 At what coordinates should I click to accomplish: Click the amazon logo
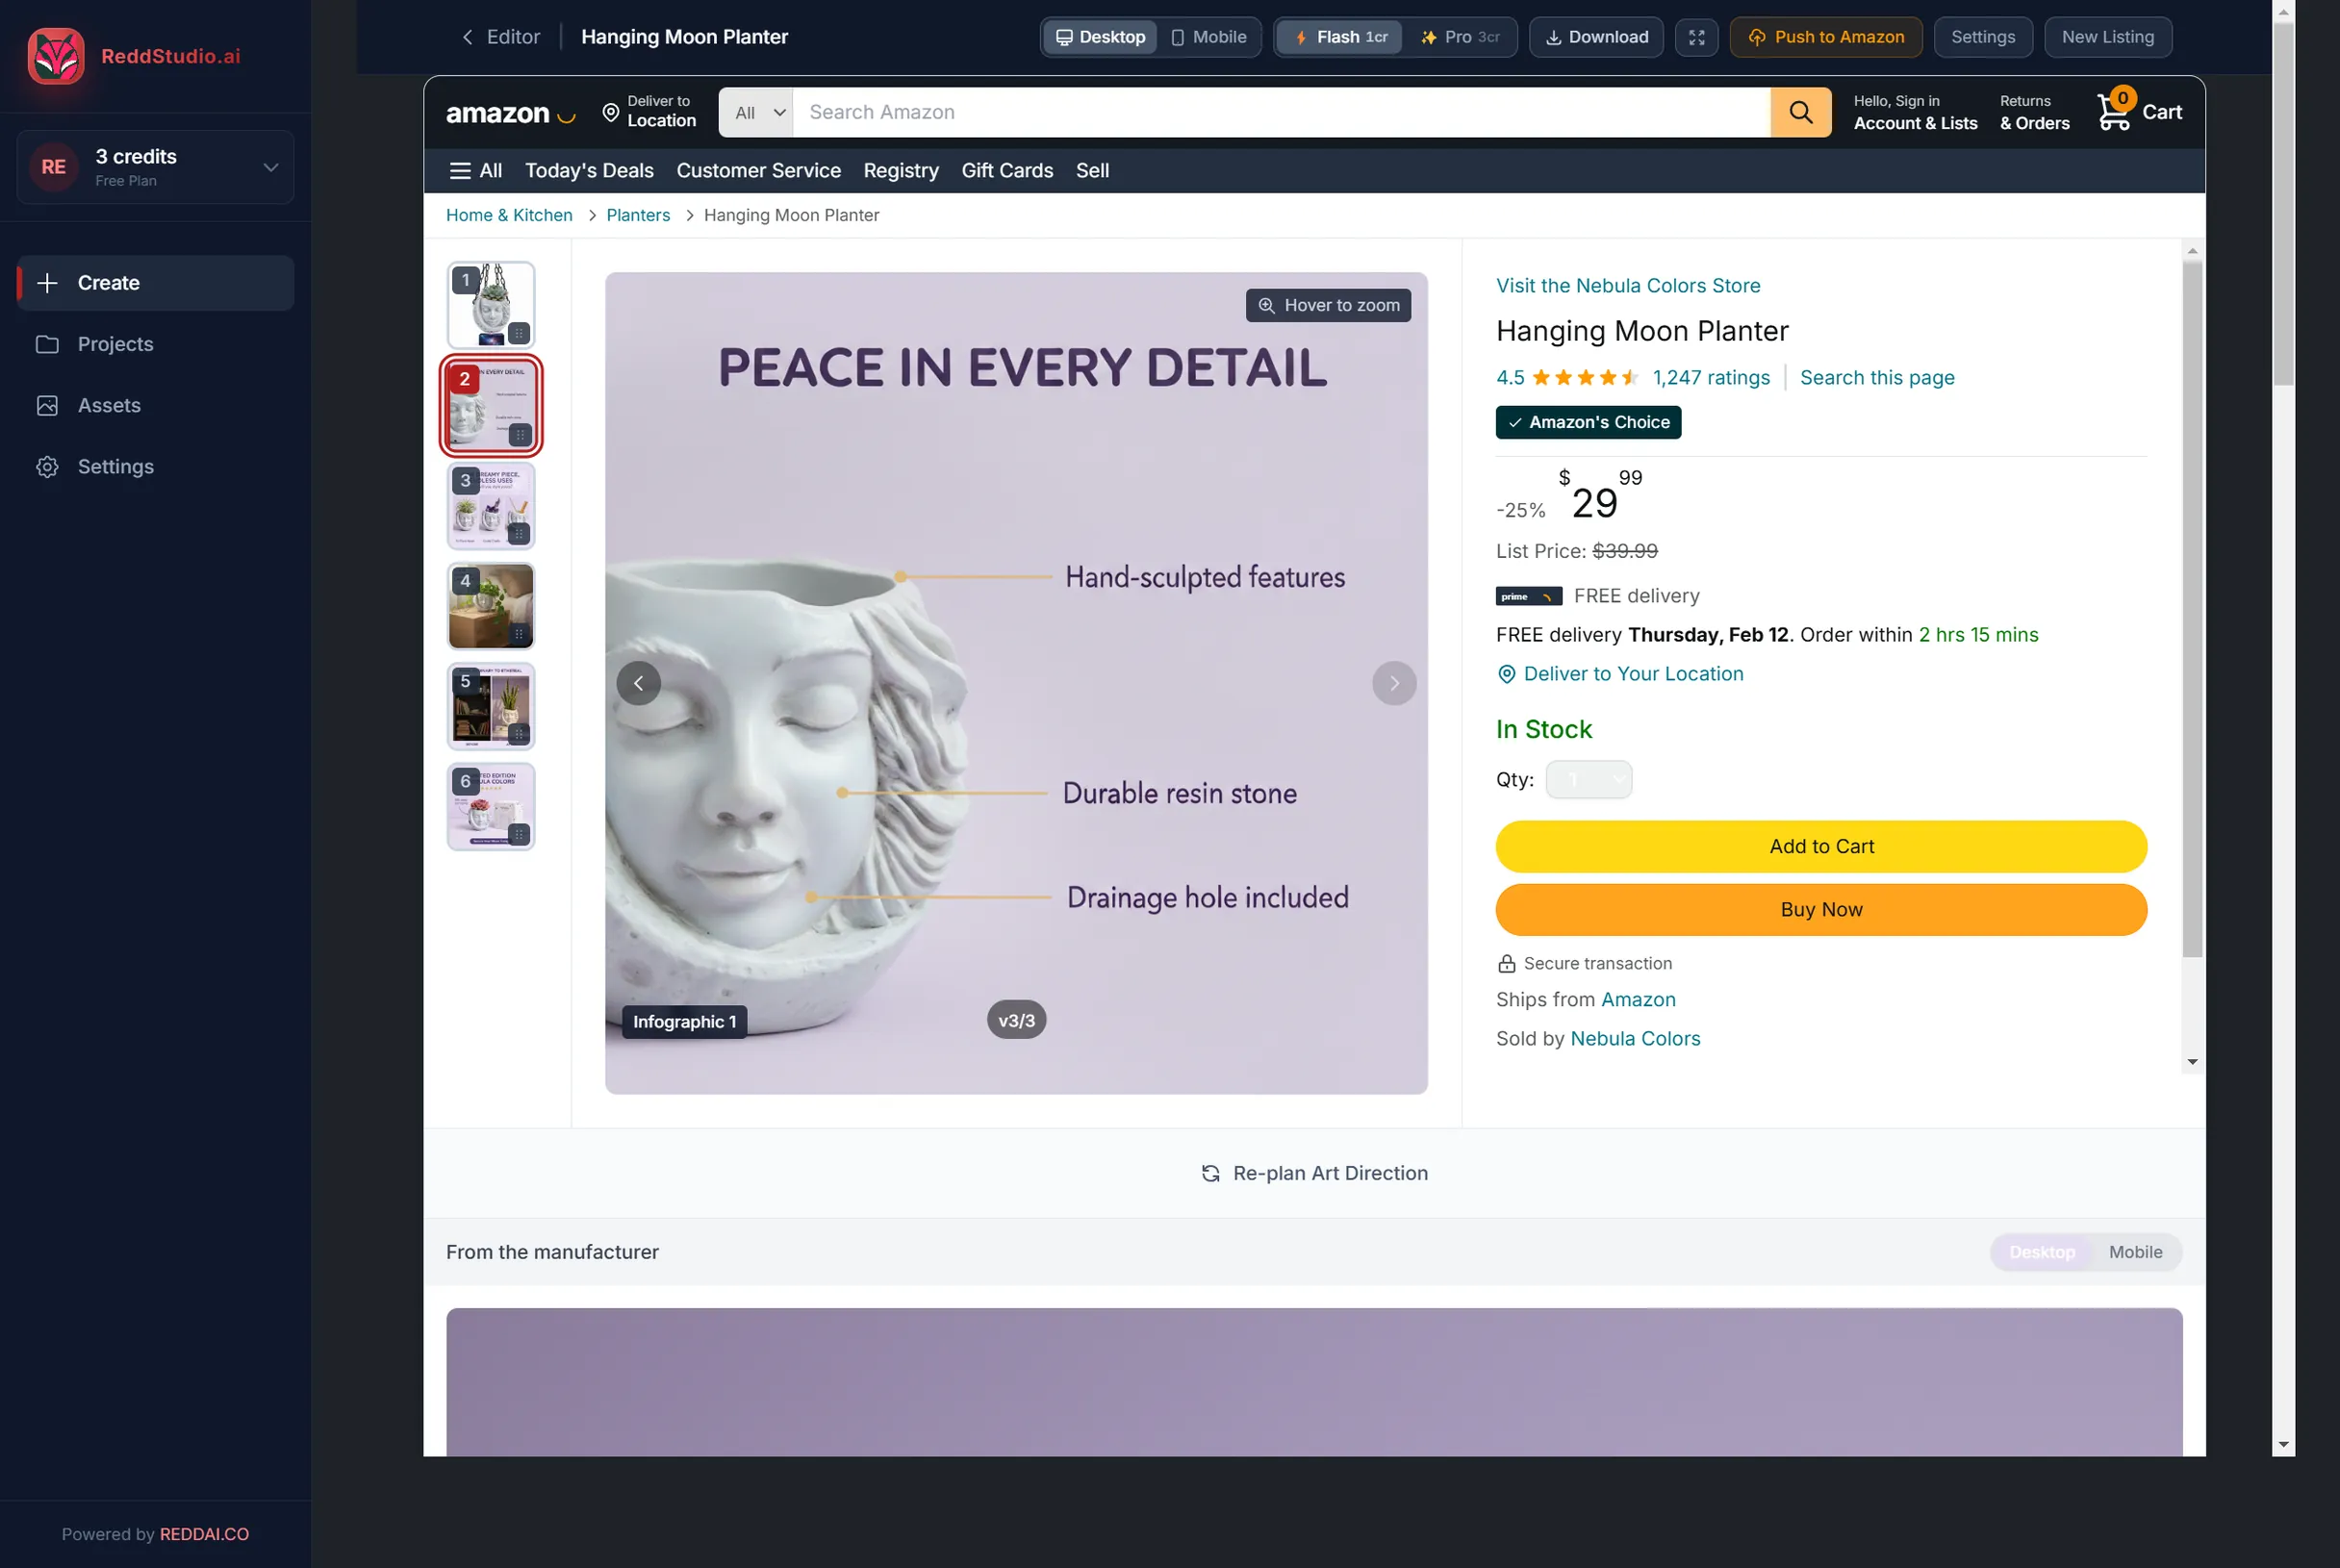coord(510,113)
